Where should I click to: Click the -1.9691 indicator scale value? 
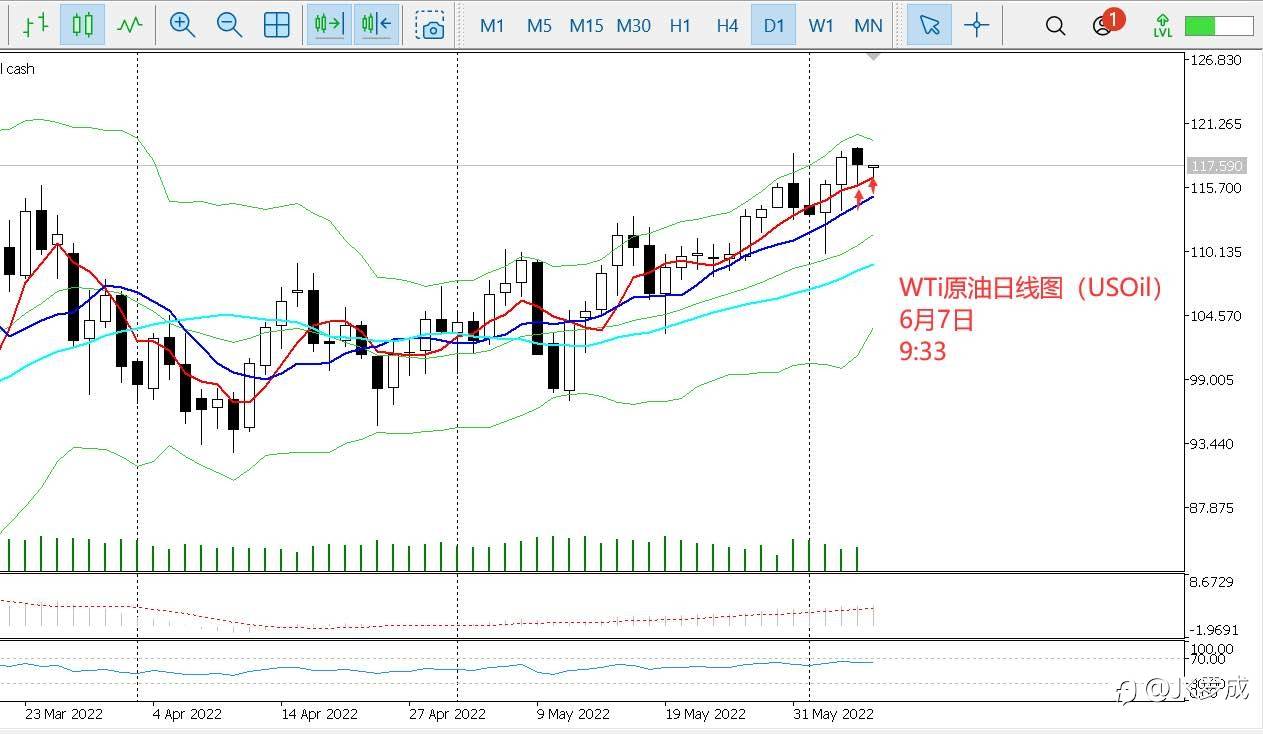coord(1215,630)
